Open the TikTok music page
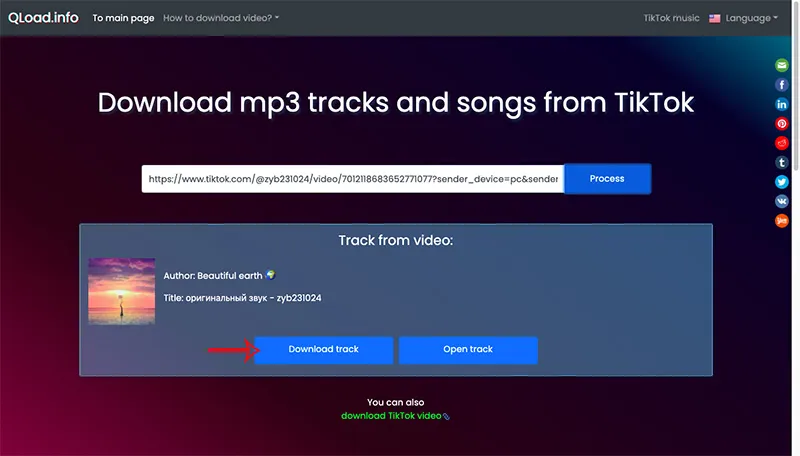 pyautogui.click(x=671, y=18)
